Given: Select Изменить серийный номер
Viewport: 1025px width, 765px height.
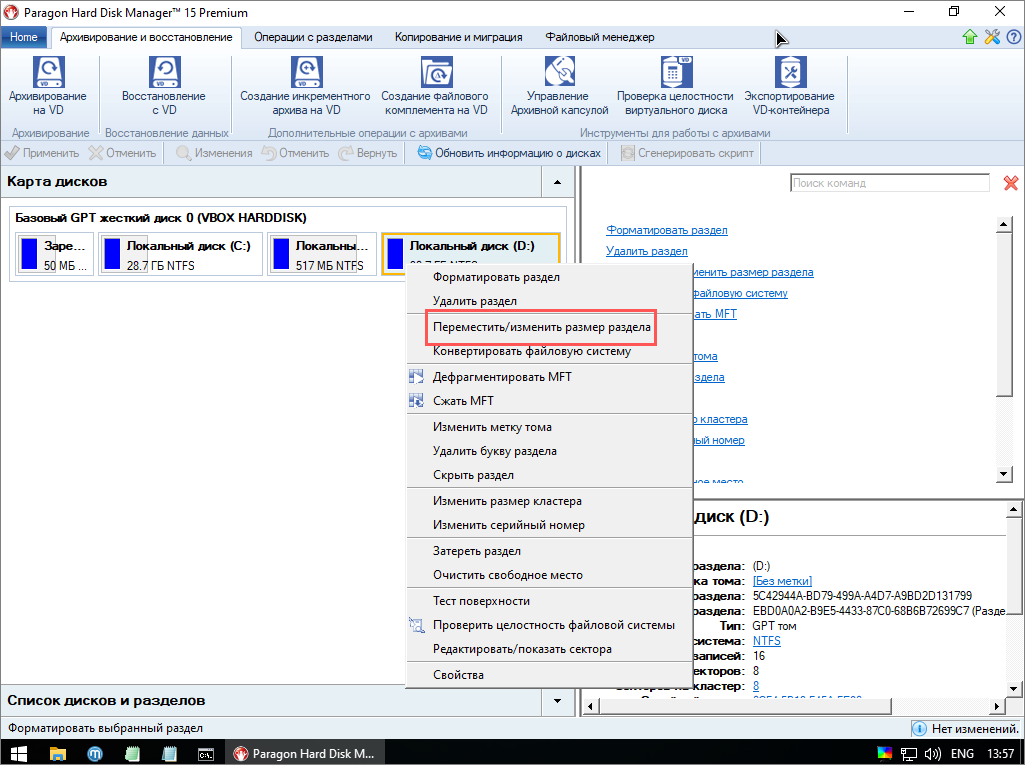Looking at the screenshot, I should click(x=549, y=525).
